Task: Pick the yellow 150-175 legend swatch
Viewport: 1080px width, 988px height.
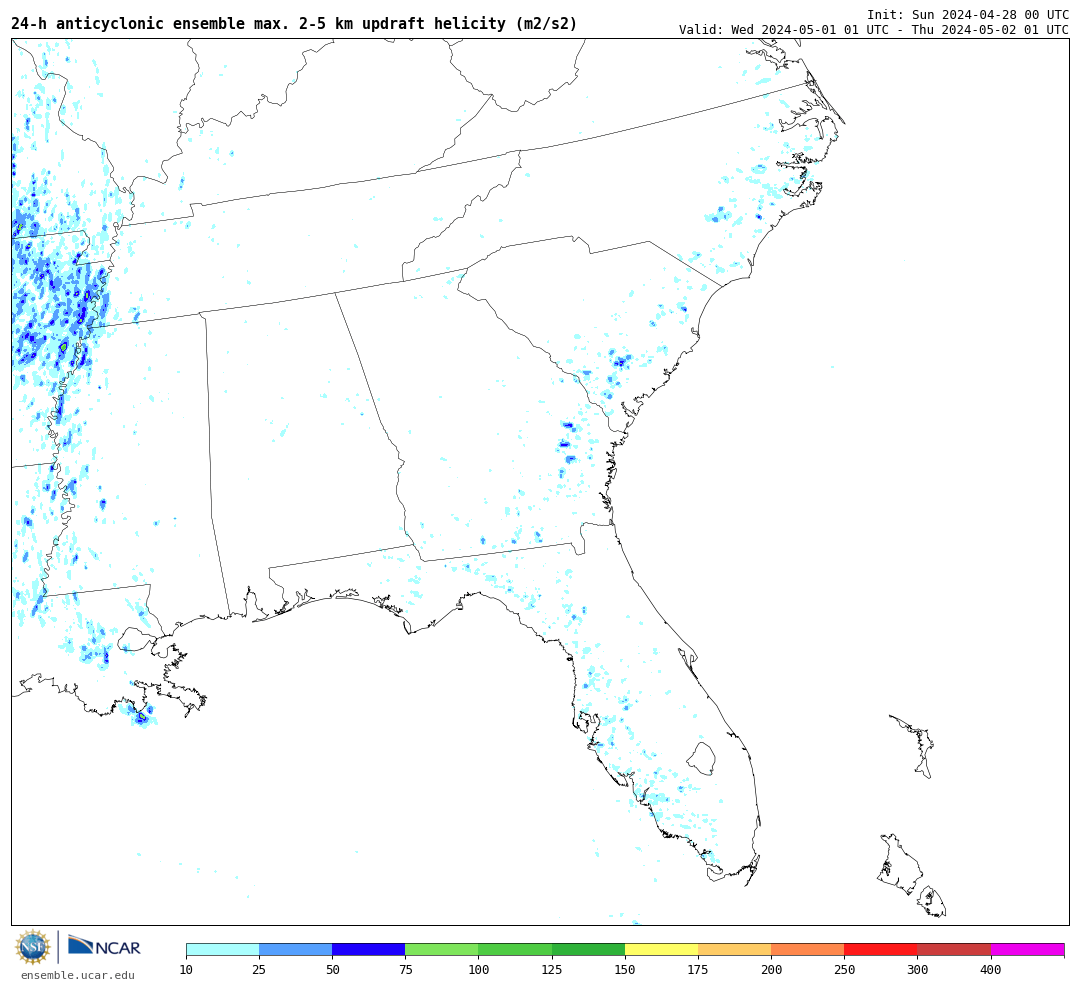Action: click(x=661, y=950)
